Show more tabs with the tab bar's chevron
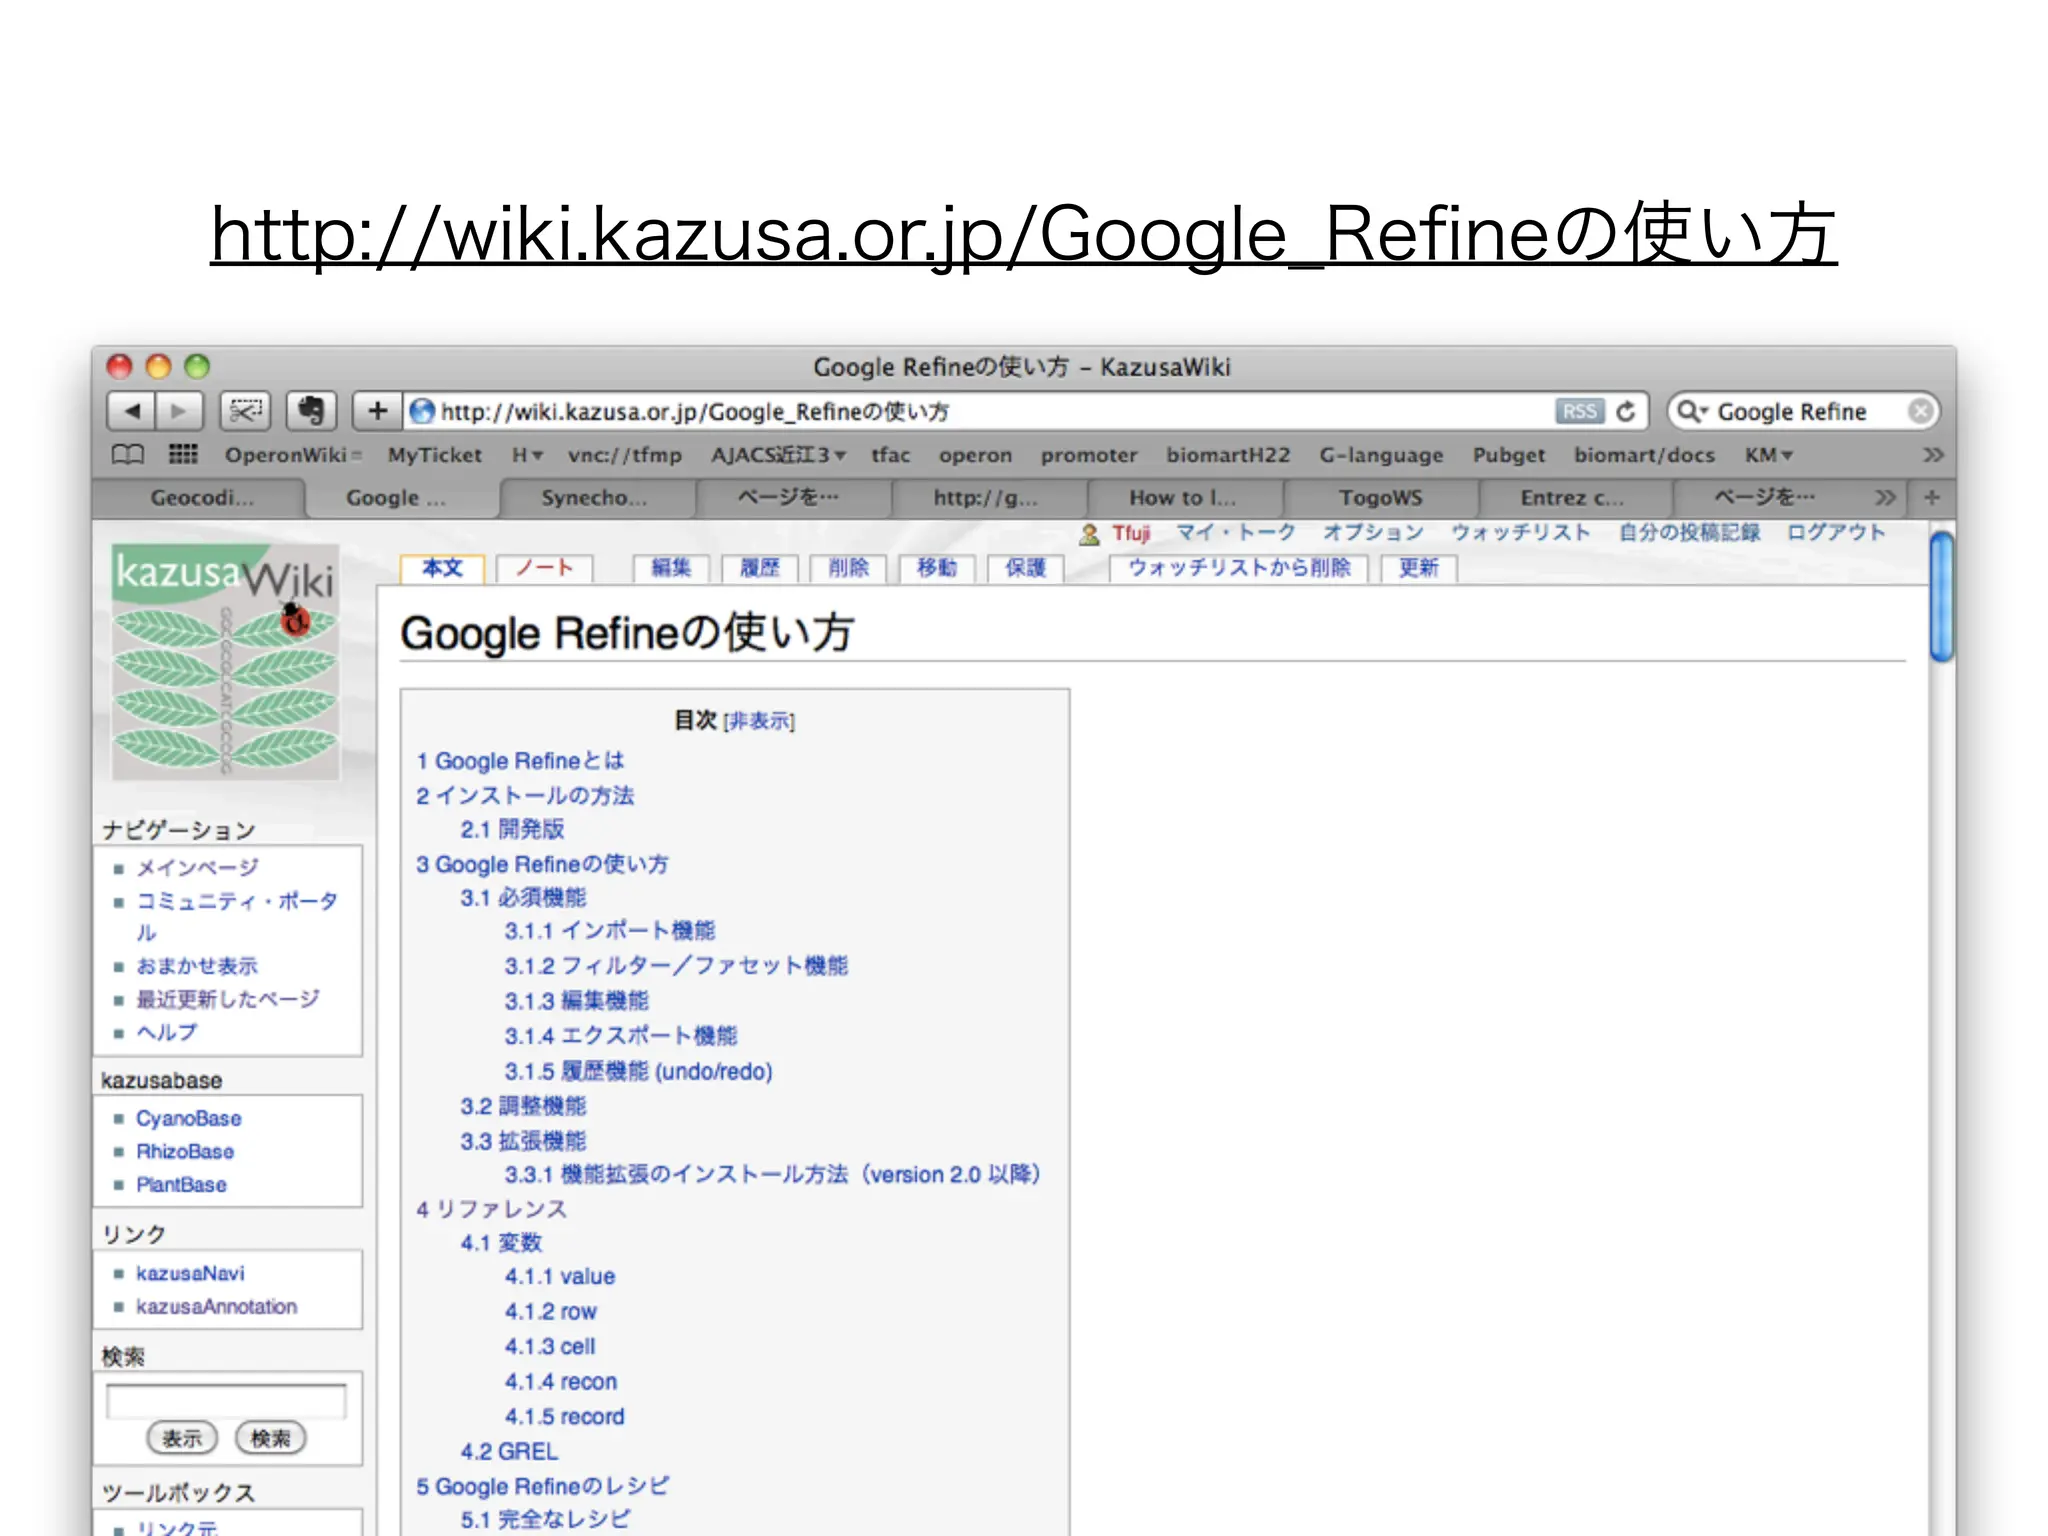Image resolution: width=2048 pixels, height=1536 pixels. tap(1885, 497)
